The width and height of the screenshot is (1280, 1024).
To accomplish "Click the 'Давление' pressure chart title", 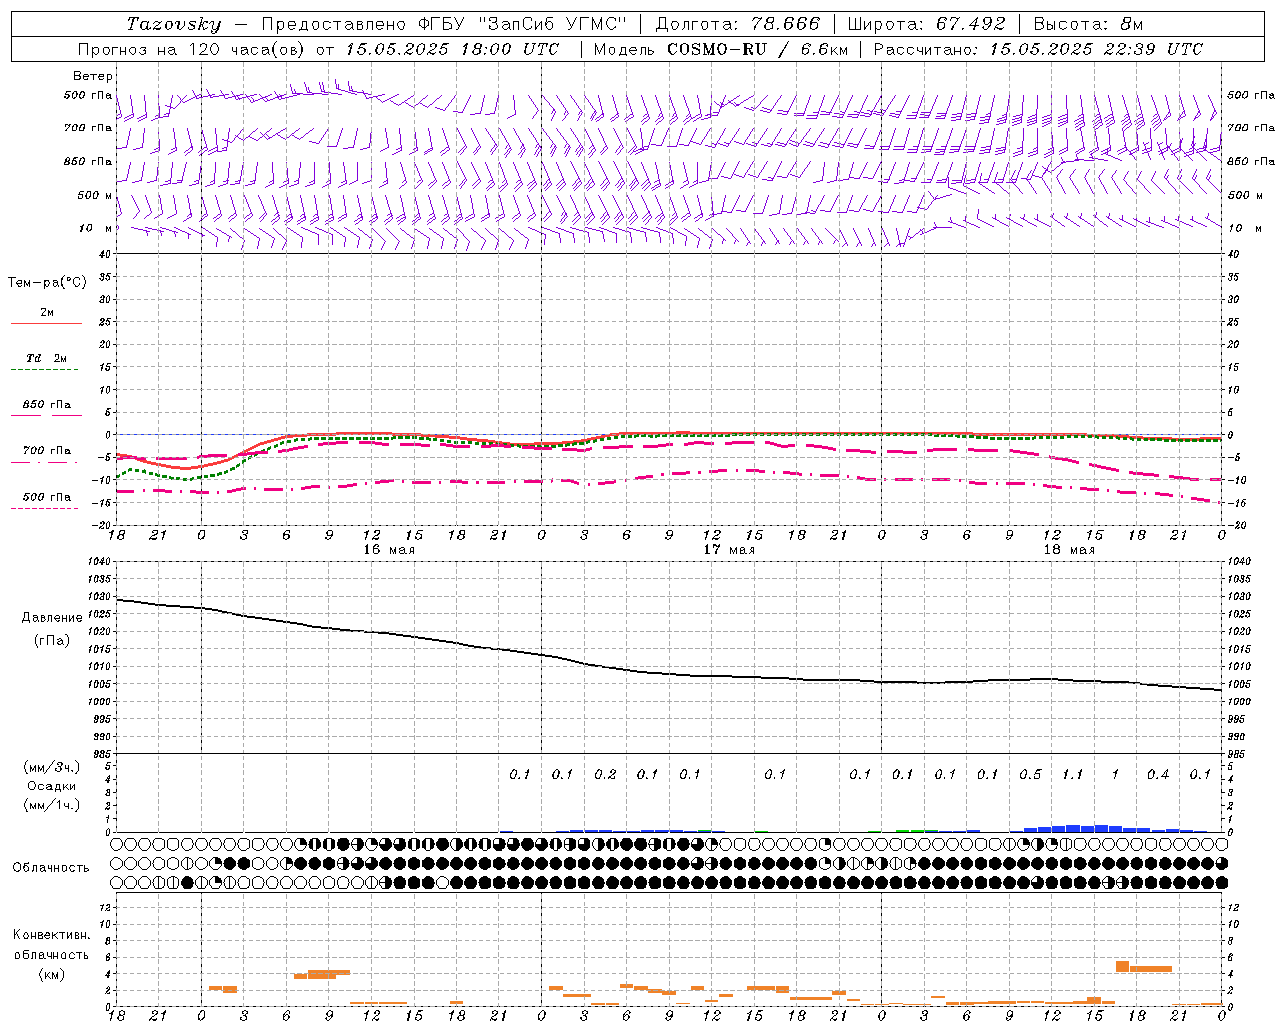I will pyautogui.click(x=51, y=618).
